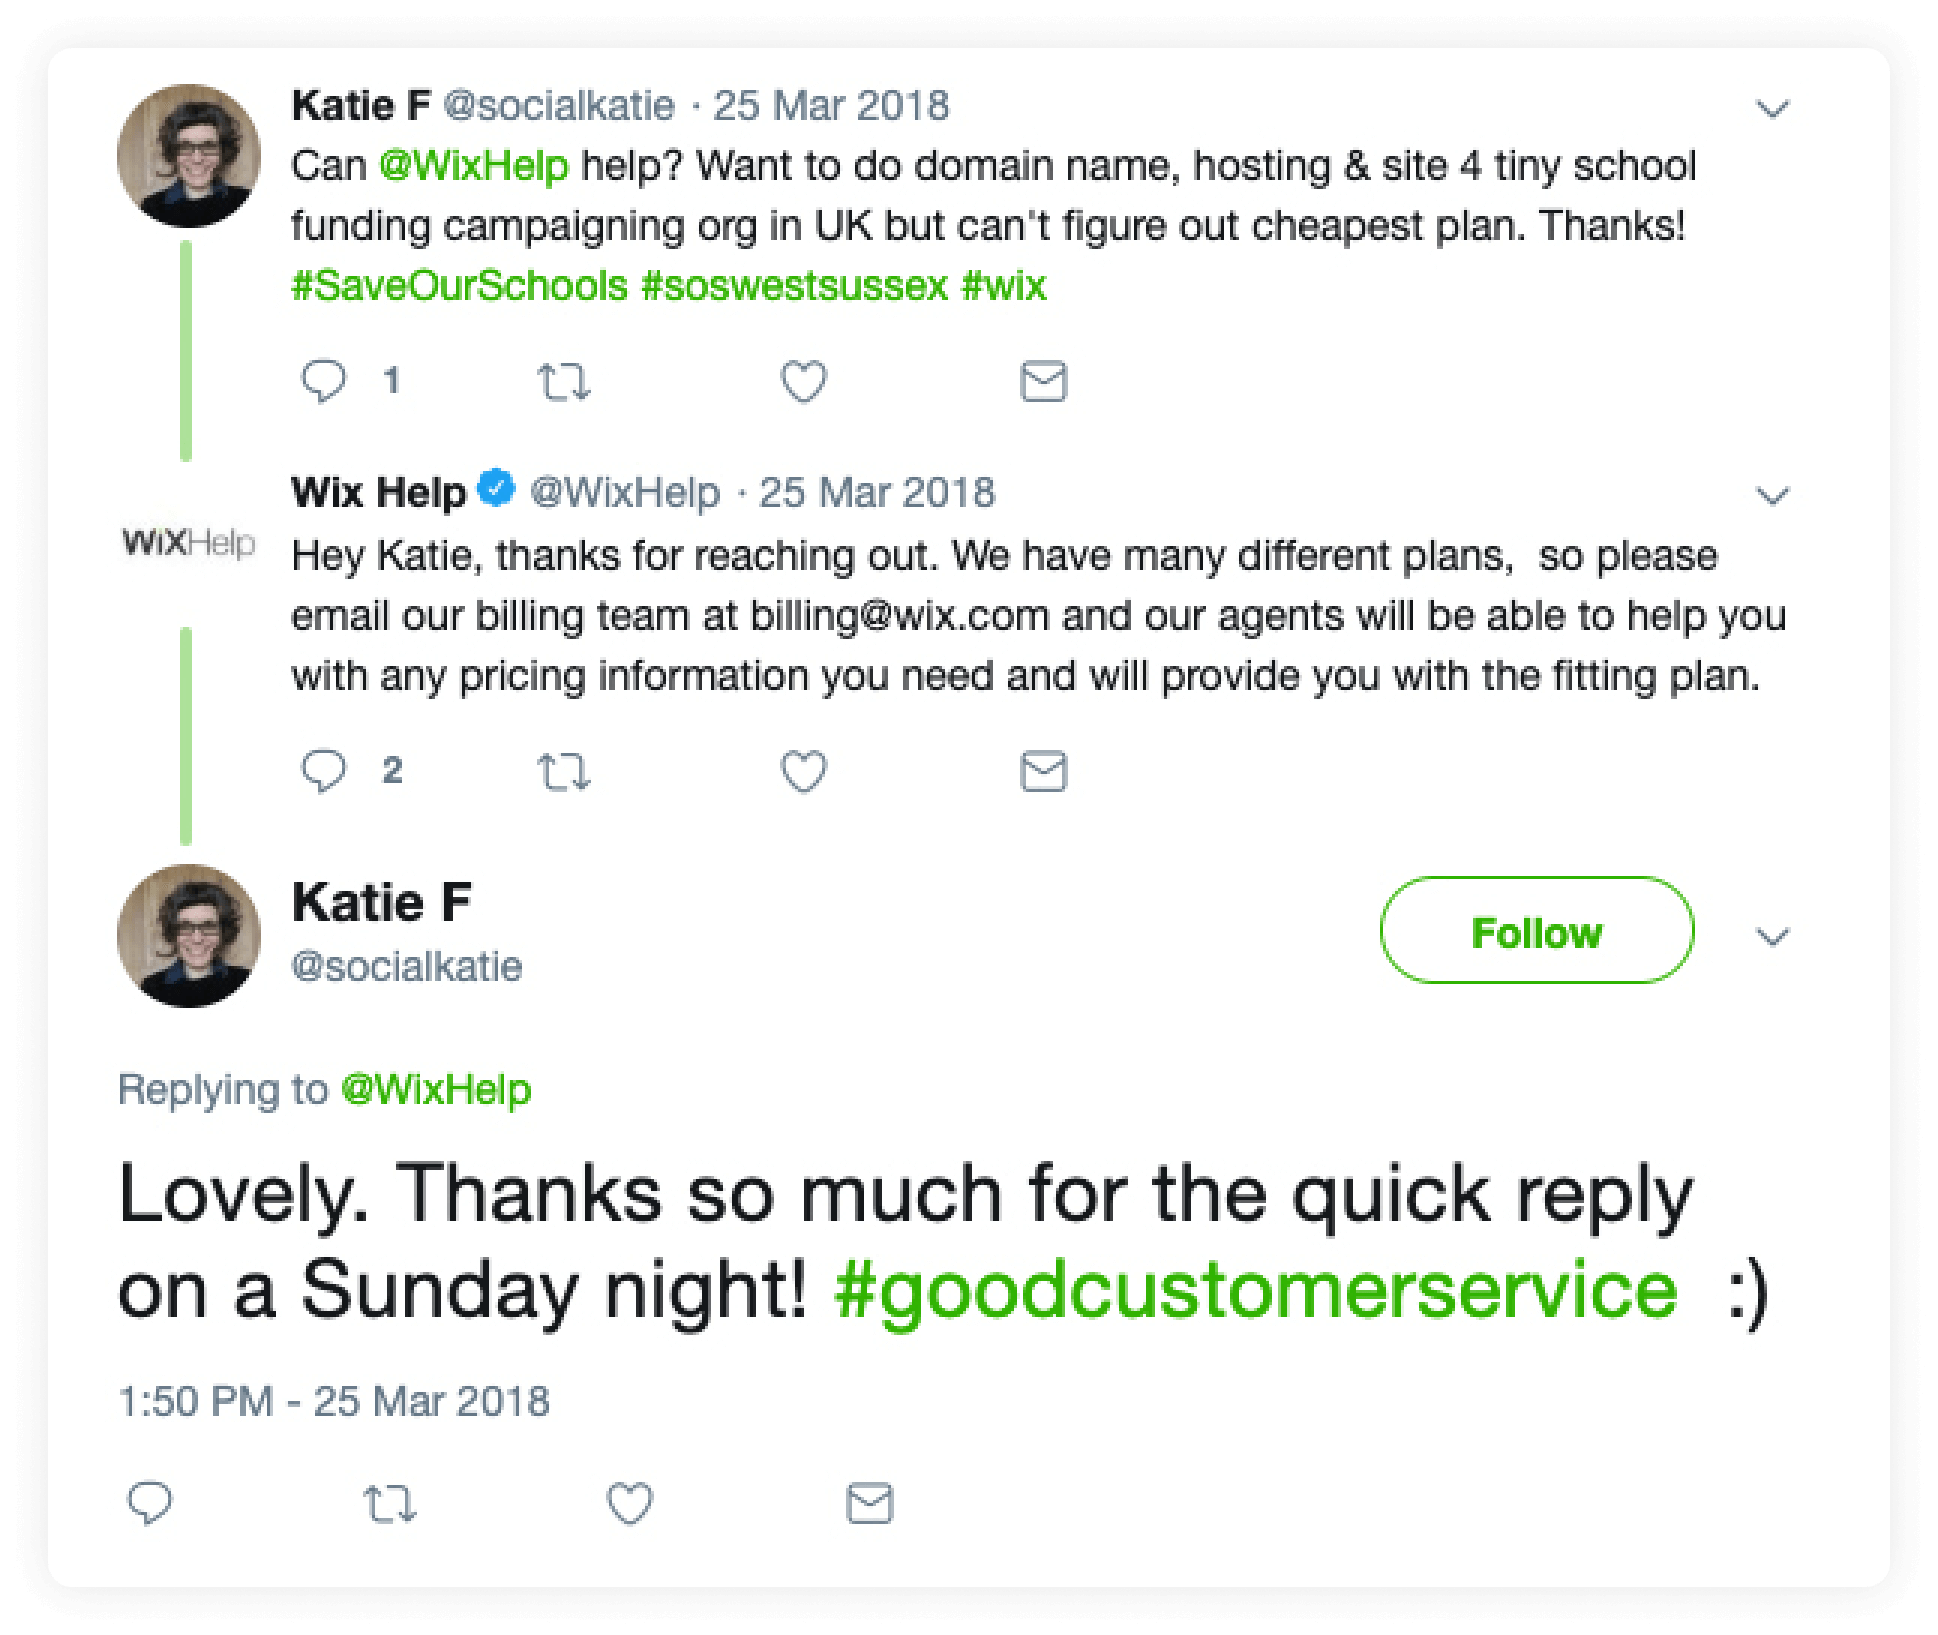Expand options chevron next to Follow button
The width and height of the screenshot is (1938, 1635).
[1773, 937]
